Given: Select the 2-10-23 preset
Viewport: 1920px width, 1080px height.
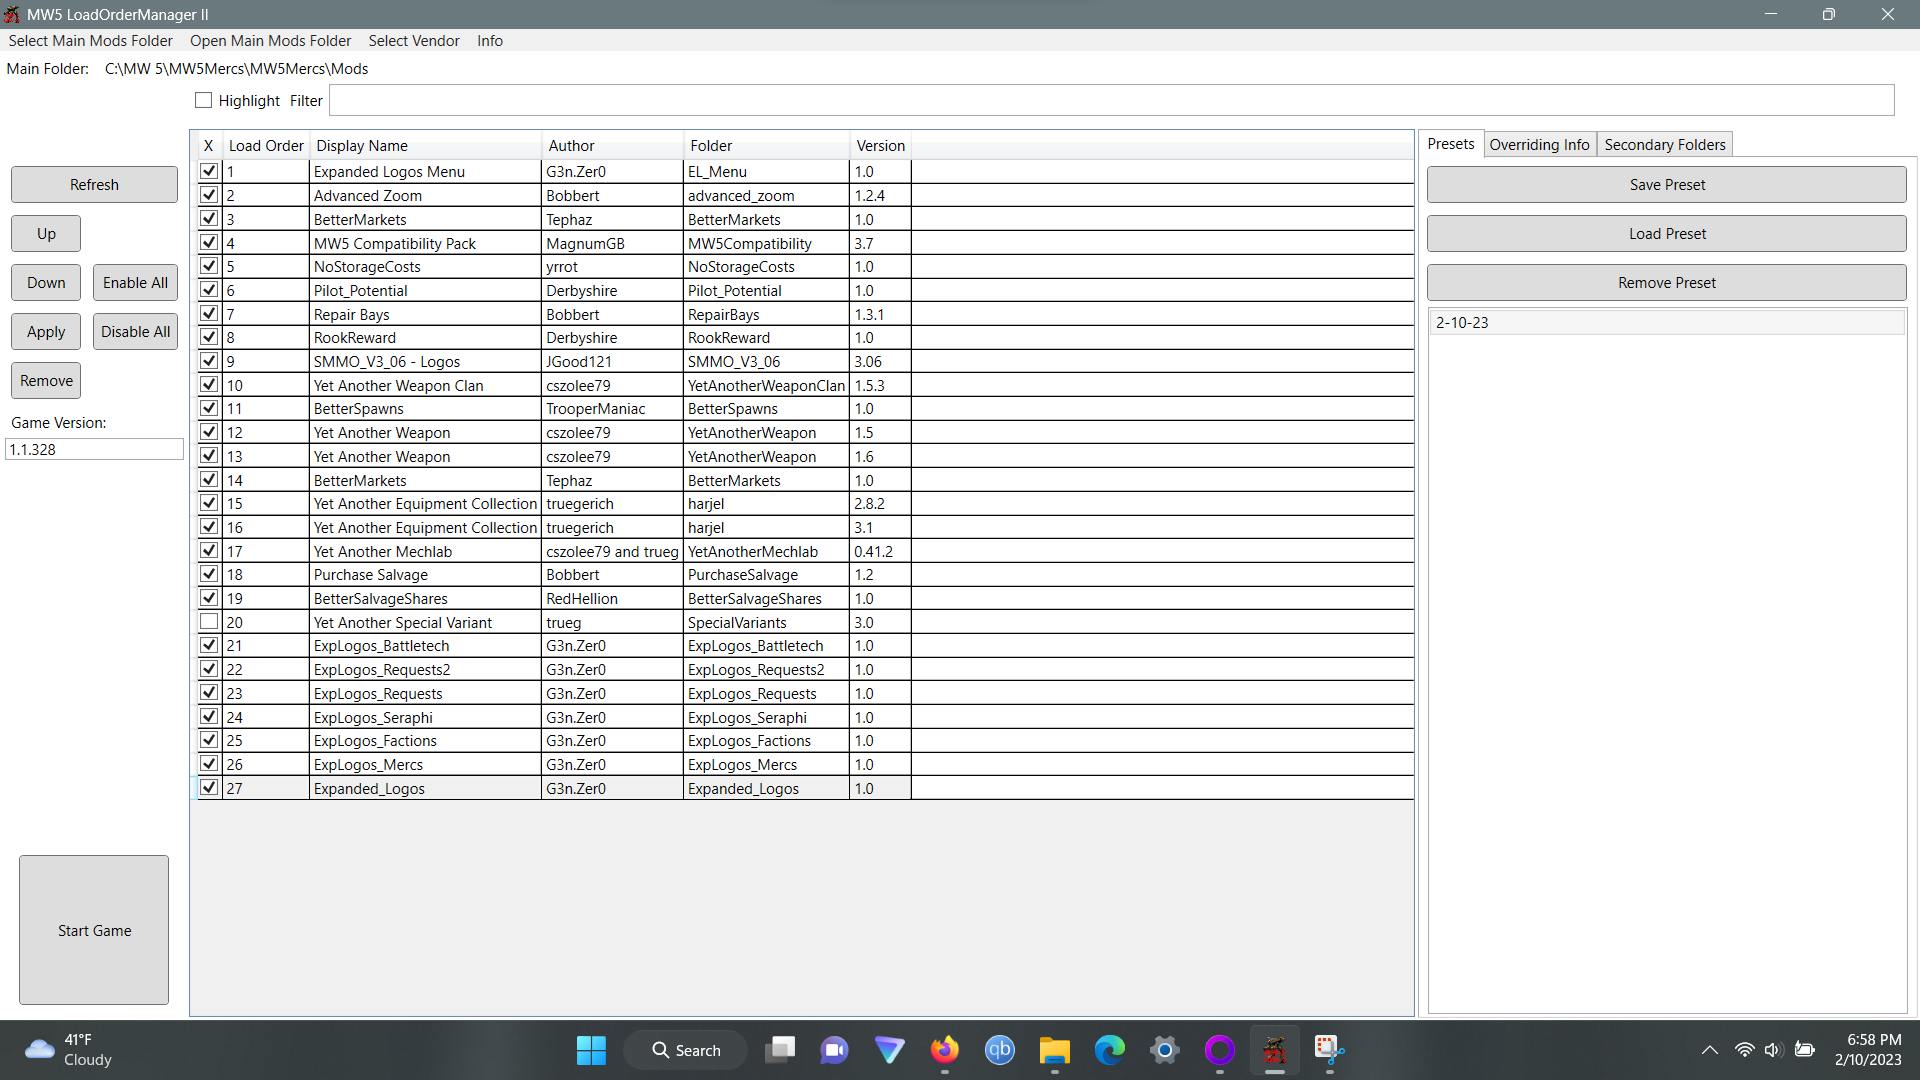Looking at the screenshot, I should point(1666,322).
